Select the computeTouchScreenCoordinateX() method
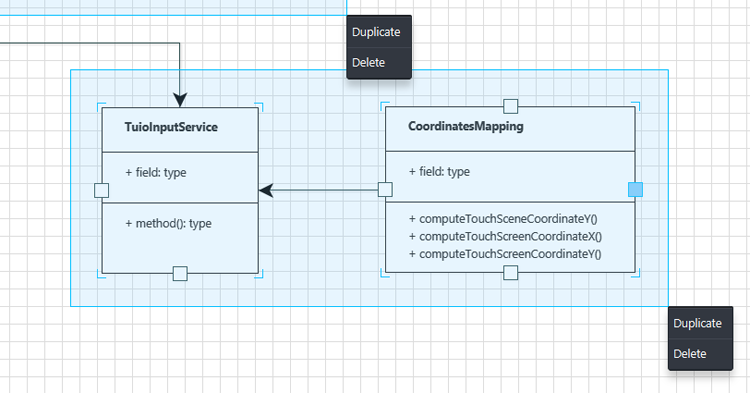750x393 pixels. [x=506, y=236]
